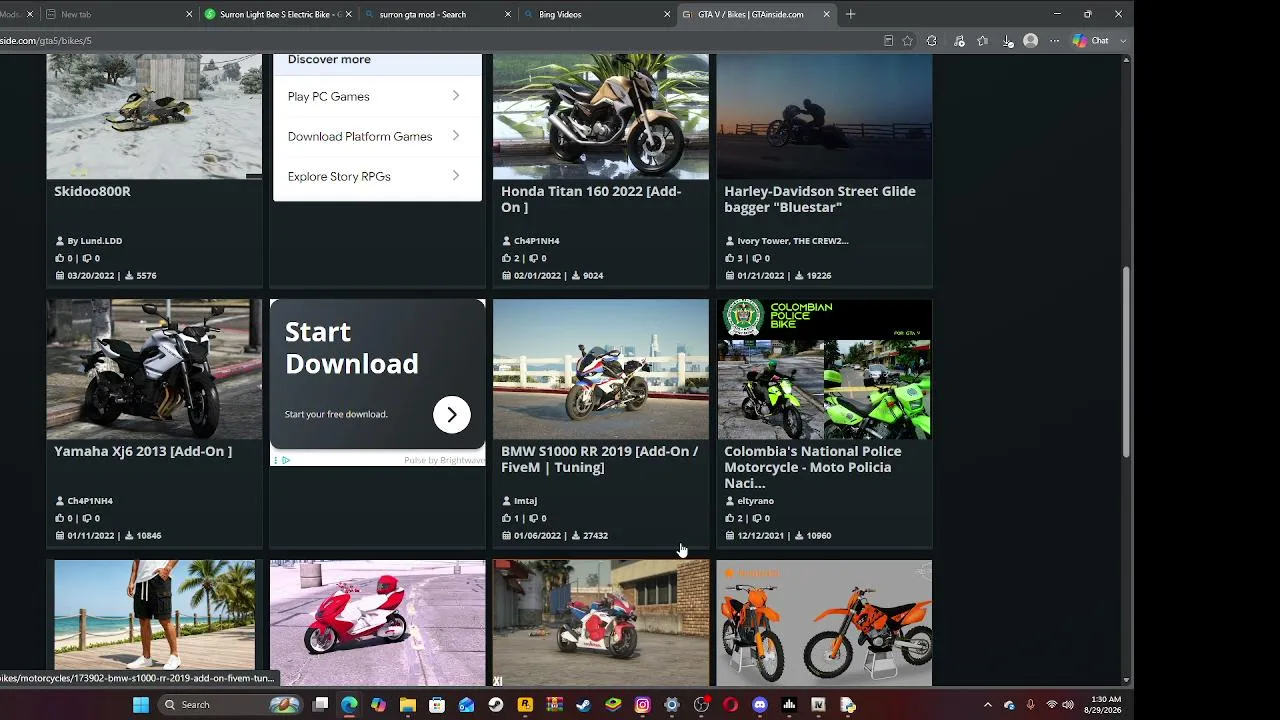This screenshot has width=1280, height=720.
Task: Click the Start Download arrow button
Action: click(x=451, y=414)
